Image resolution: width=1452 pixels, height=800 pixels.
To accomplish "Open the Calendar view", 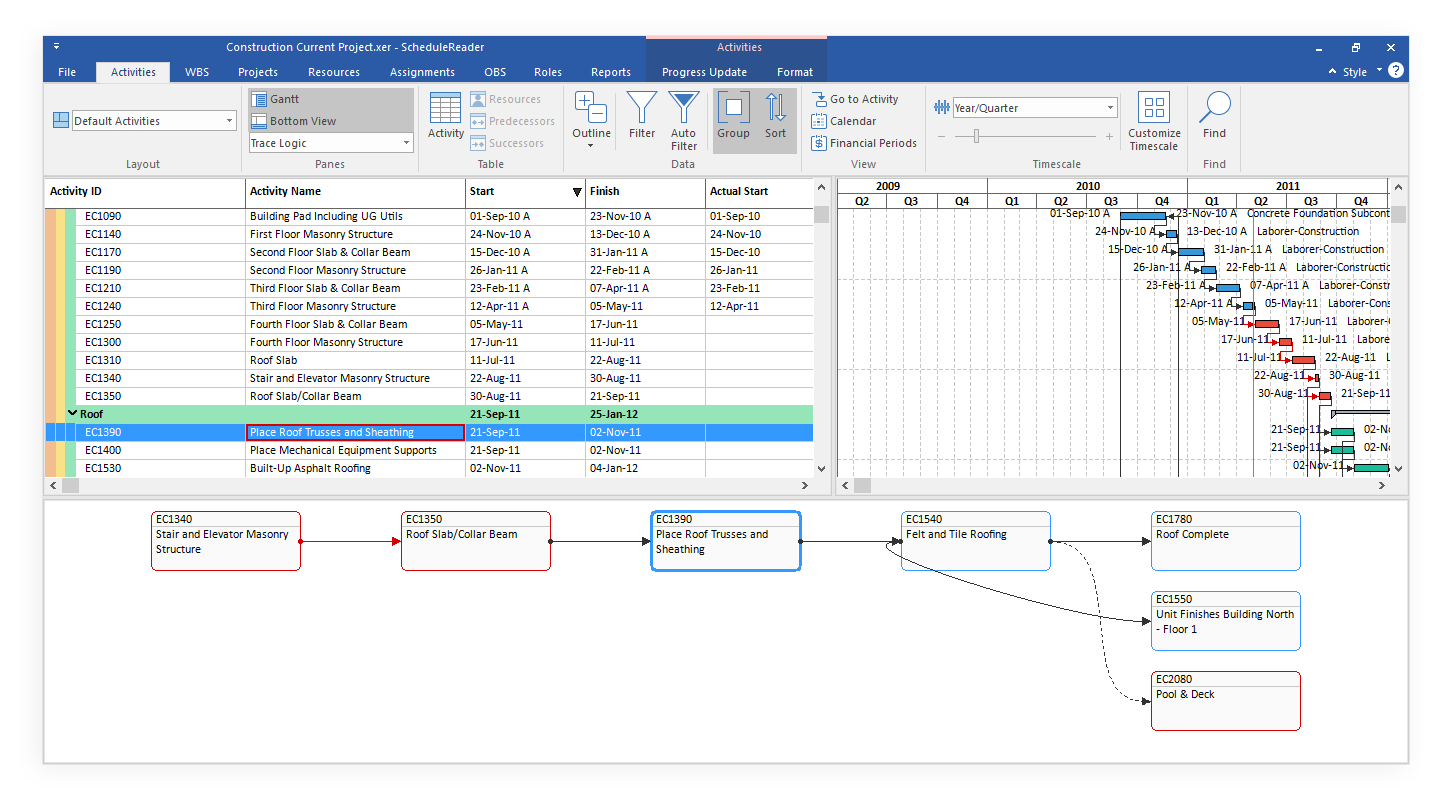I will tap(844, 121).
